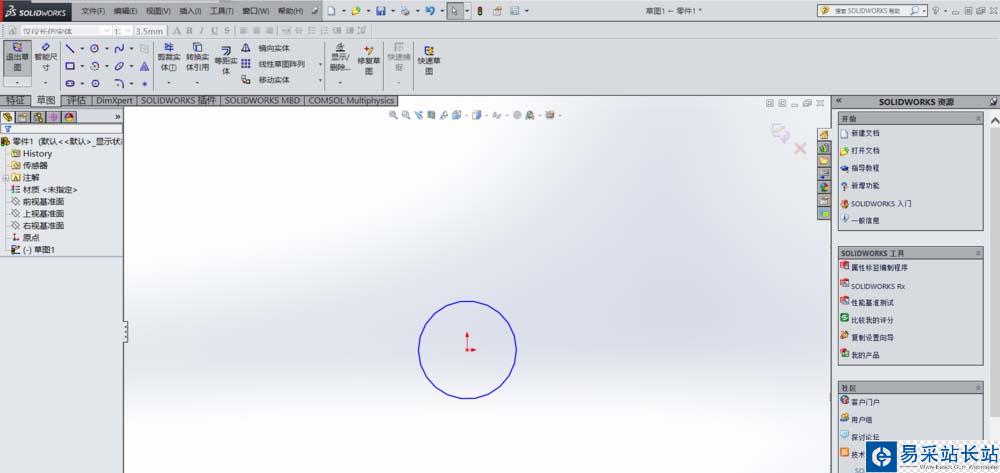
Task: Click Convert Entities (转换实体引用) tool
Action: tap(197, 58)
